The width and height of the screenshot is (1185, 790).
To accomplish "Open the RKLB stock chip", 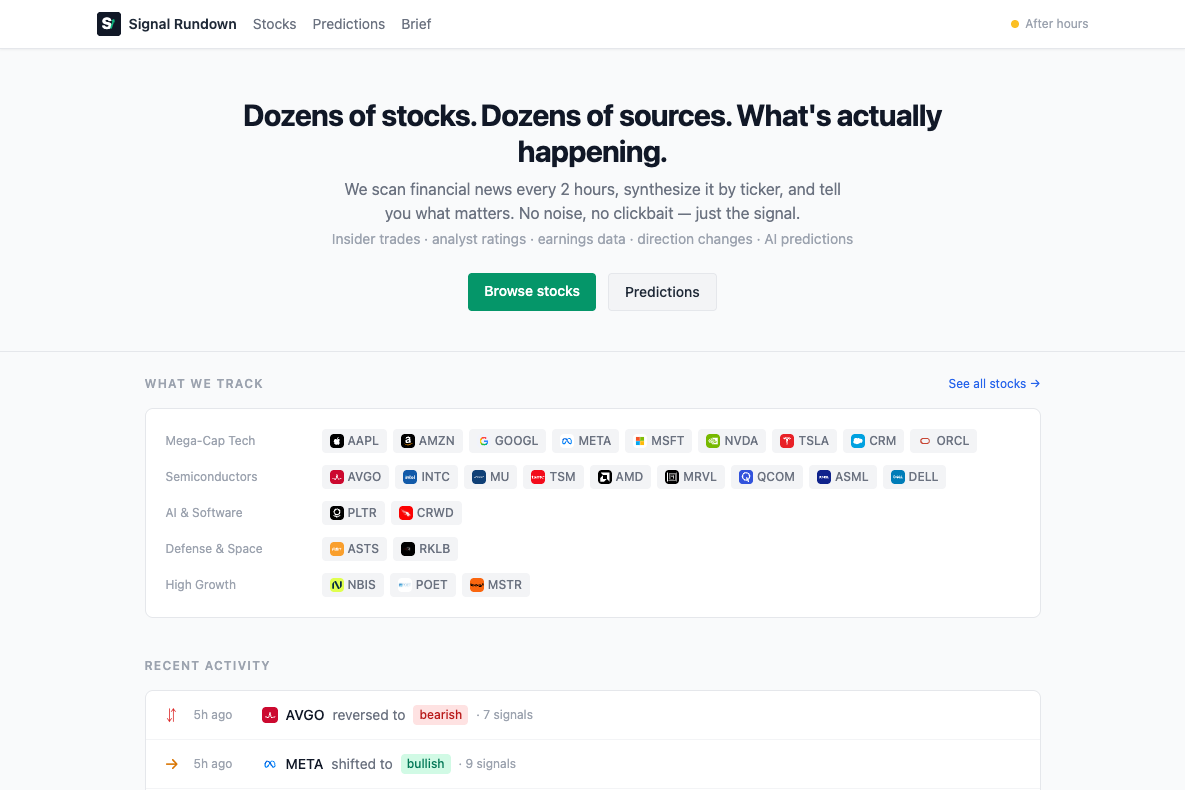I will click(x=425, y=549).
